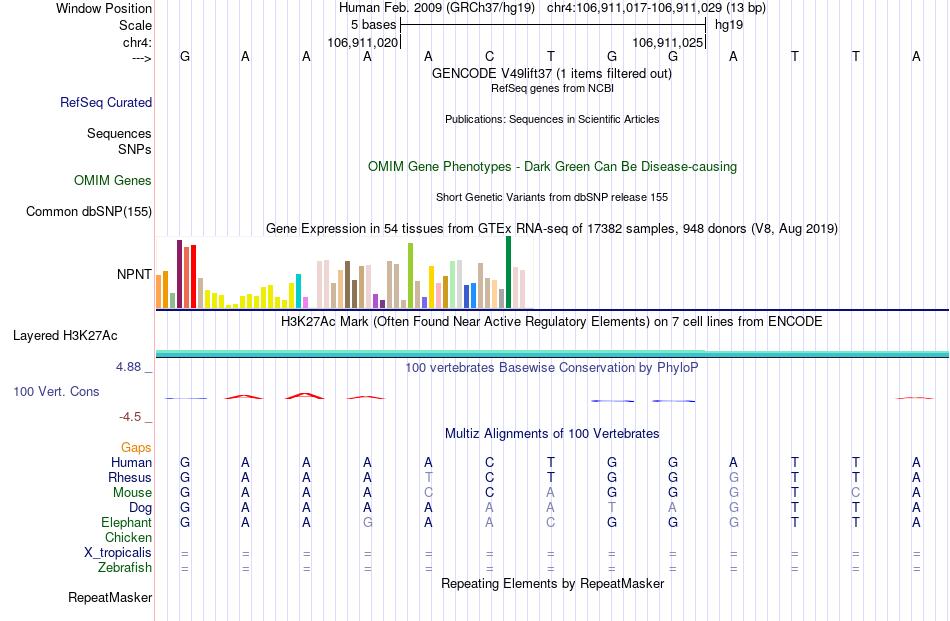Image resolution: width=950 pixels, height=621 pixels.
Task: Select the Dog species label
Action: pyautogui.click(x=140, y=508)
